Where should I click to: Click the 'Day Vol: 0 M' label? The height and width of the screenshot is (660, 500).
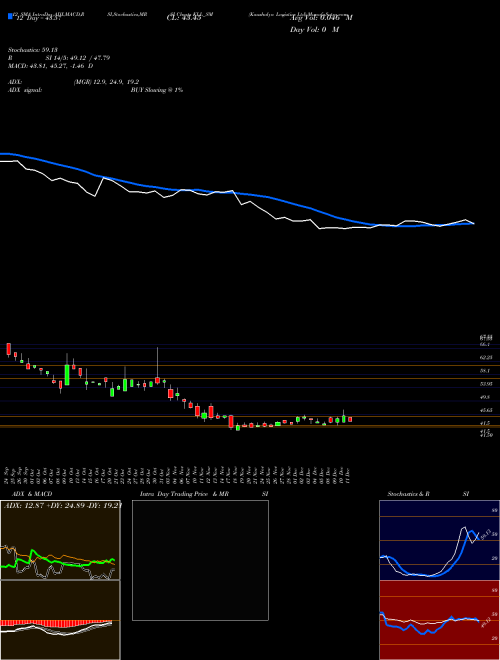[x=314, y=30]
